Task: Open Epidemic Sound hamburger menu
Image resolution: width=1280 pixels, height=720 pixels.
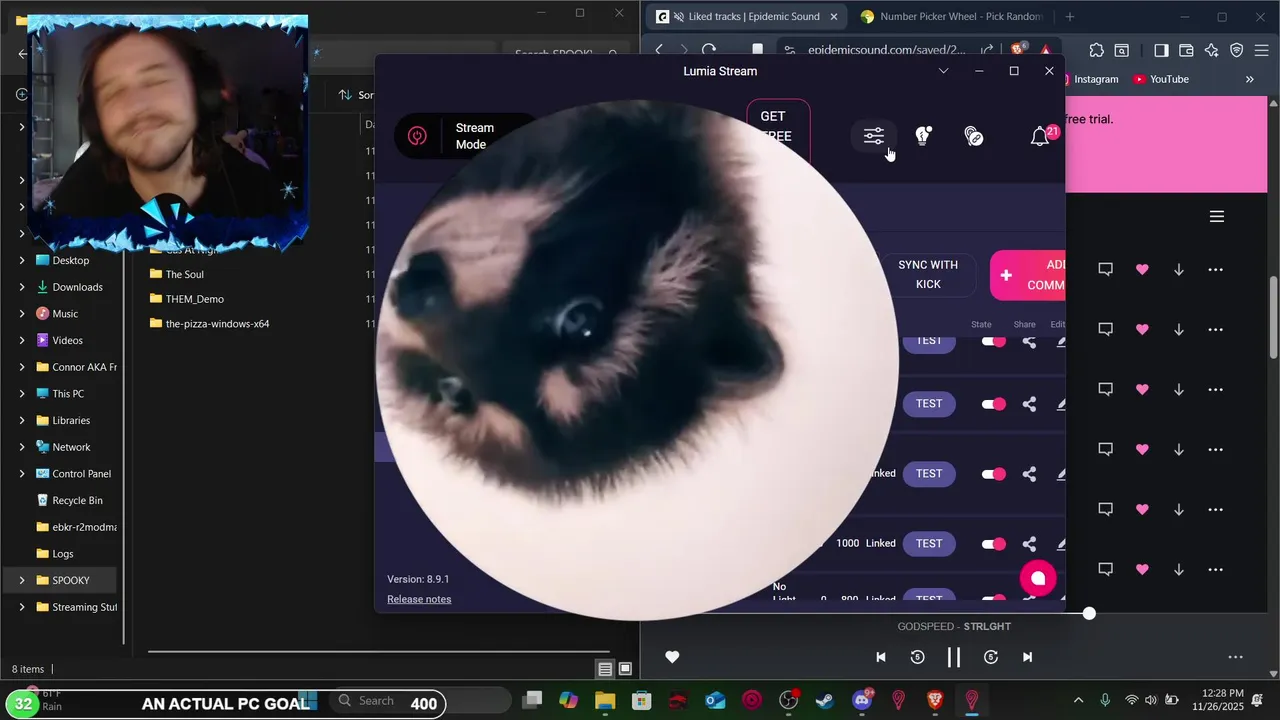Action: pyautogui.click(x=1217, y=217)
